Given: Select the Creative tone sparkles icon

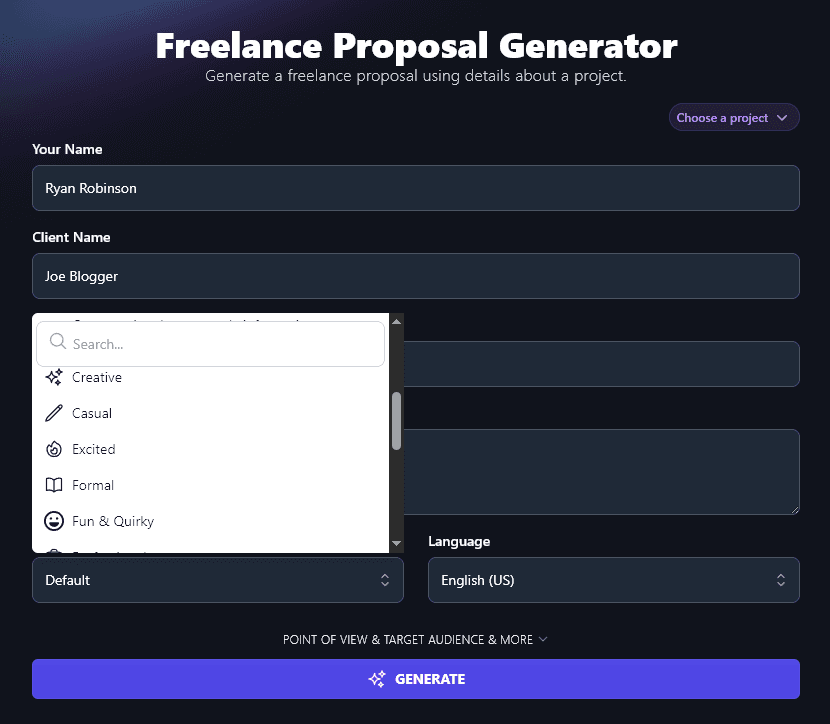Looking at the screenshot, I should (55, 377).
